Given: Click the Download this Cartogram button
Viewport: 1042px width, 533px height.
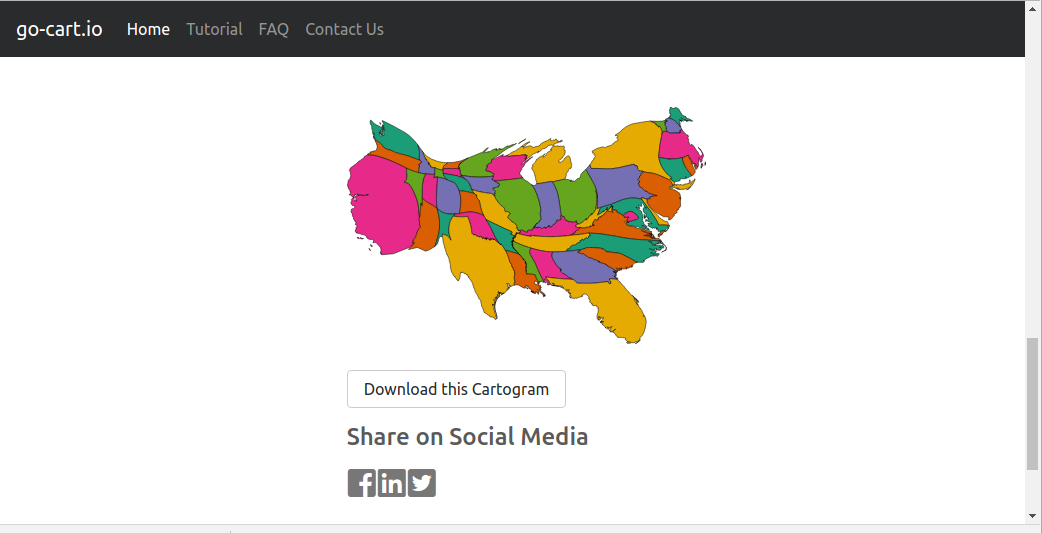Looking at the screenshot, I should point(456,389).
